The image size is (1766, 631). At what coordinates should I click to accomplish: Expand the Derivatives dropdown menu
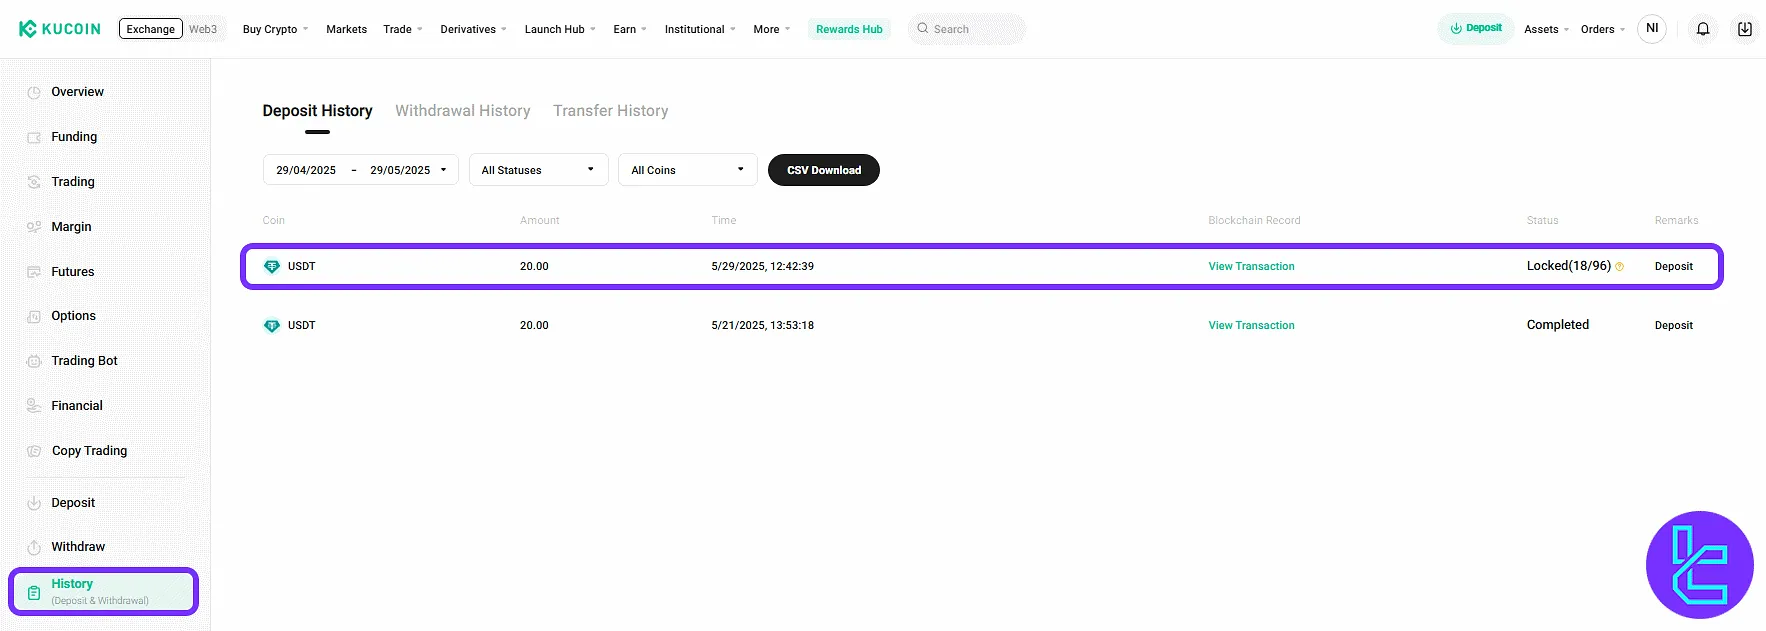473,29
